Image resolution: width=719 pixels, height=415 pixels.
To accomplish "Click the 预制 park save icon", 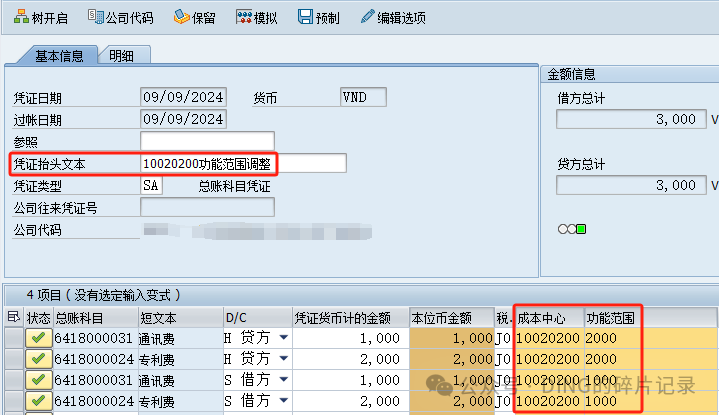I will (305, 17).
